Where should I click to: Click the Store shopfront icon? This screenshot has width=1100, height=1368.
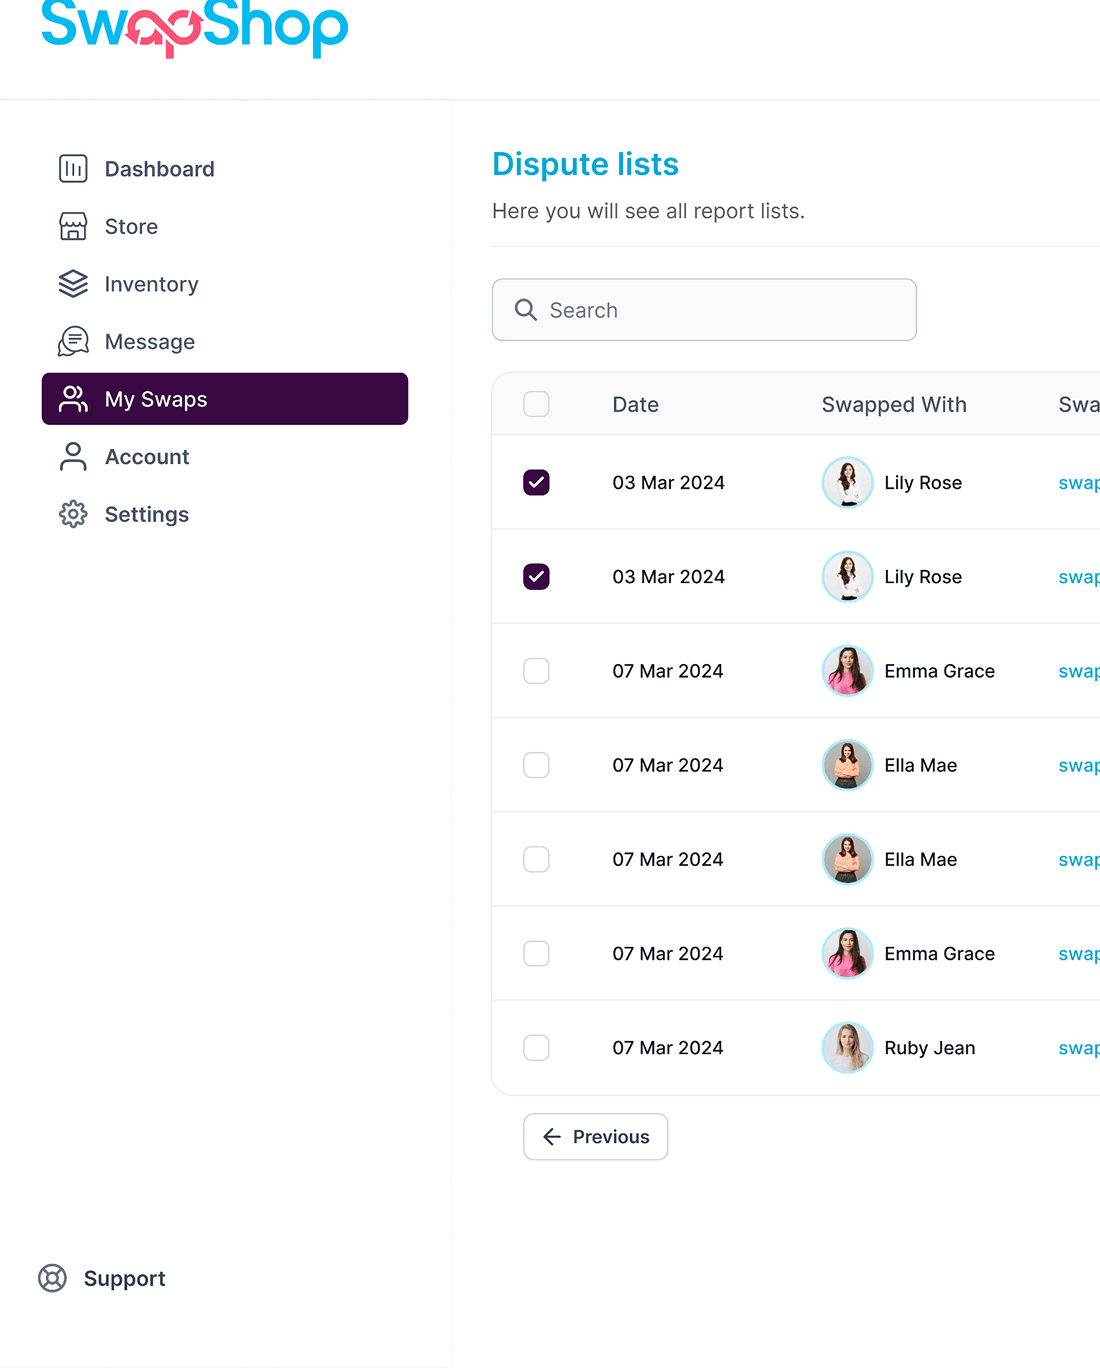click(73, 227)
